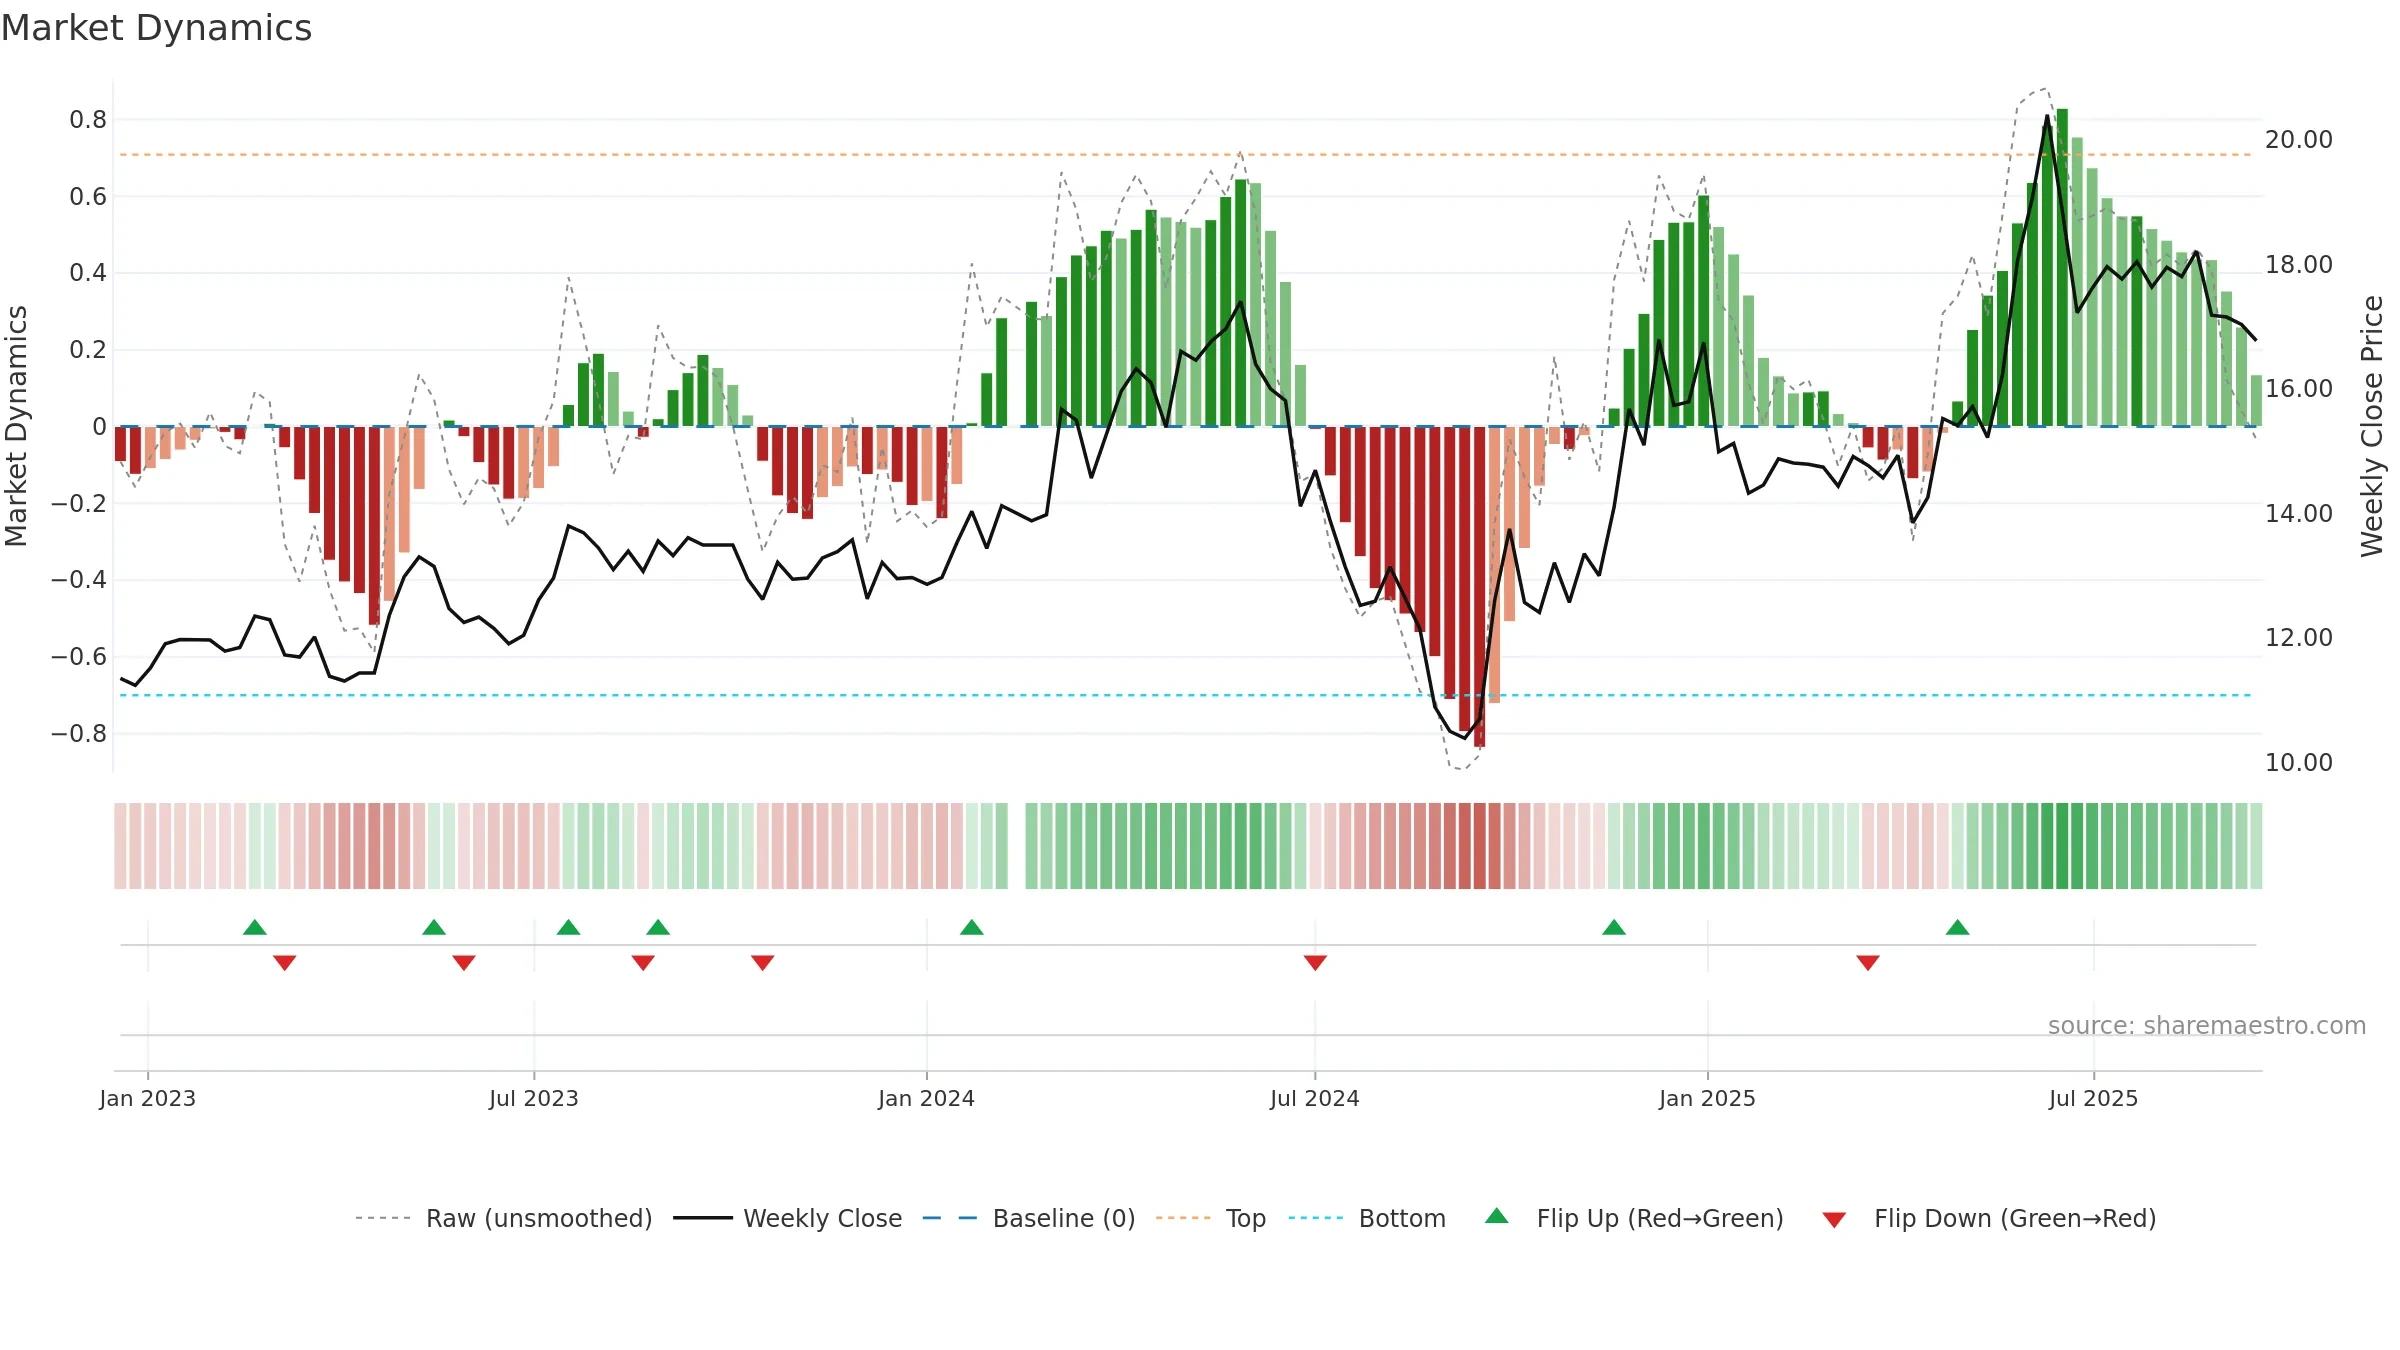
Task: Click the −0.8 left axis tick label
Action: 79,733
